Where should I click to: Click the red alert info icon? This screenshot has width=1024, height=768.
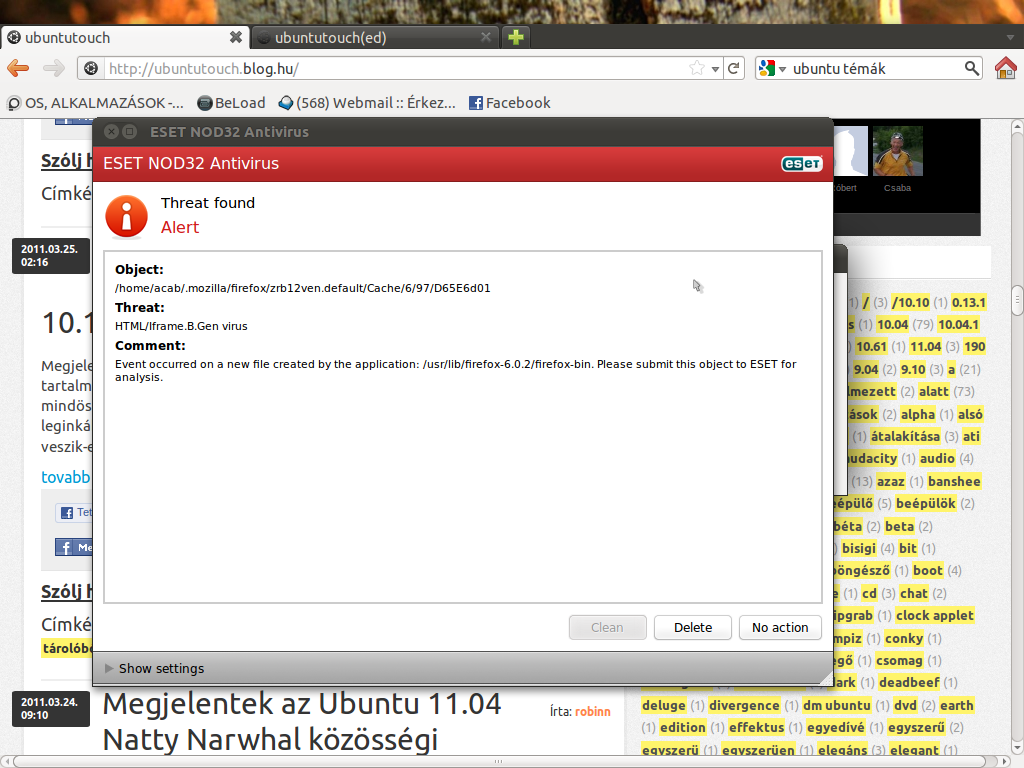(x=126, y=216)
